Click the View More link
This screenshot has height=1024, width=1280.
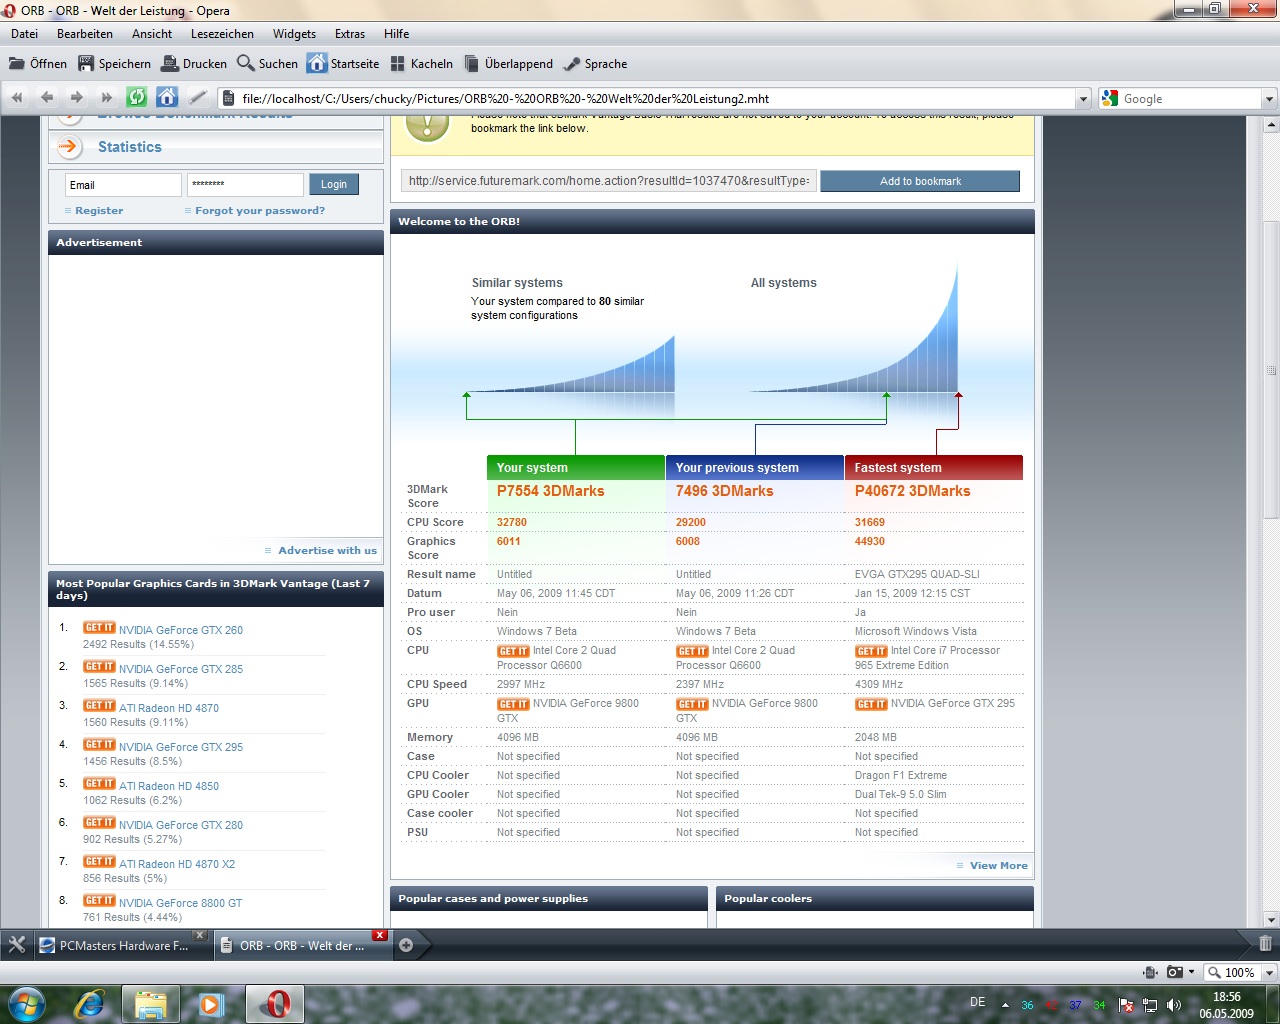pyautogui.click(x=999, y=866)
